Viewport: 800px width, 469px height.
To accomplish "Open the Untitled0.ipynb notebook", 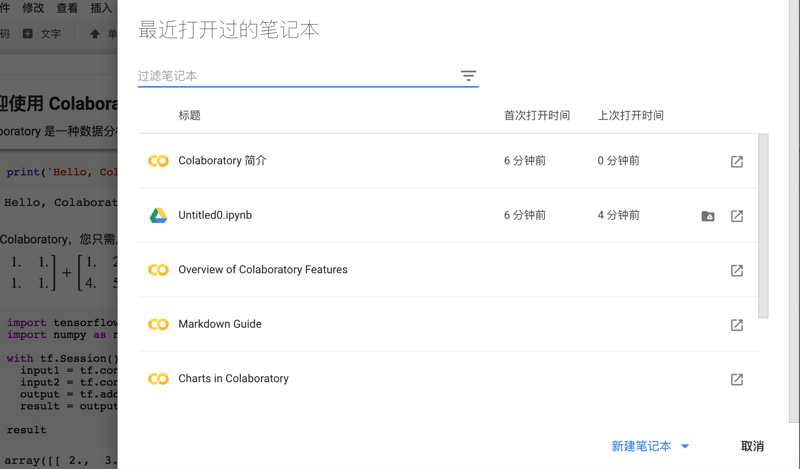I will click(x=215, y=215).
